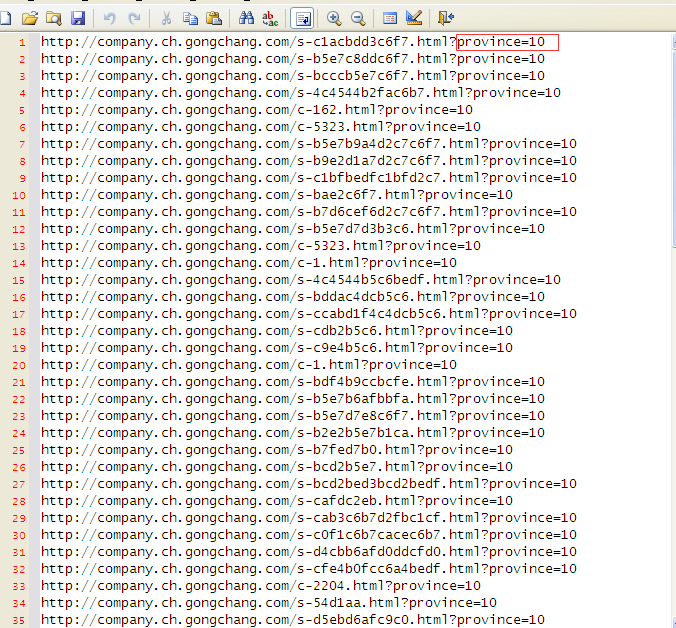Zoom out with magnifier minus icon

pos(357,18)
